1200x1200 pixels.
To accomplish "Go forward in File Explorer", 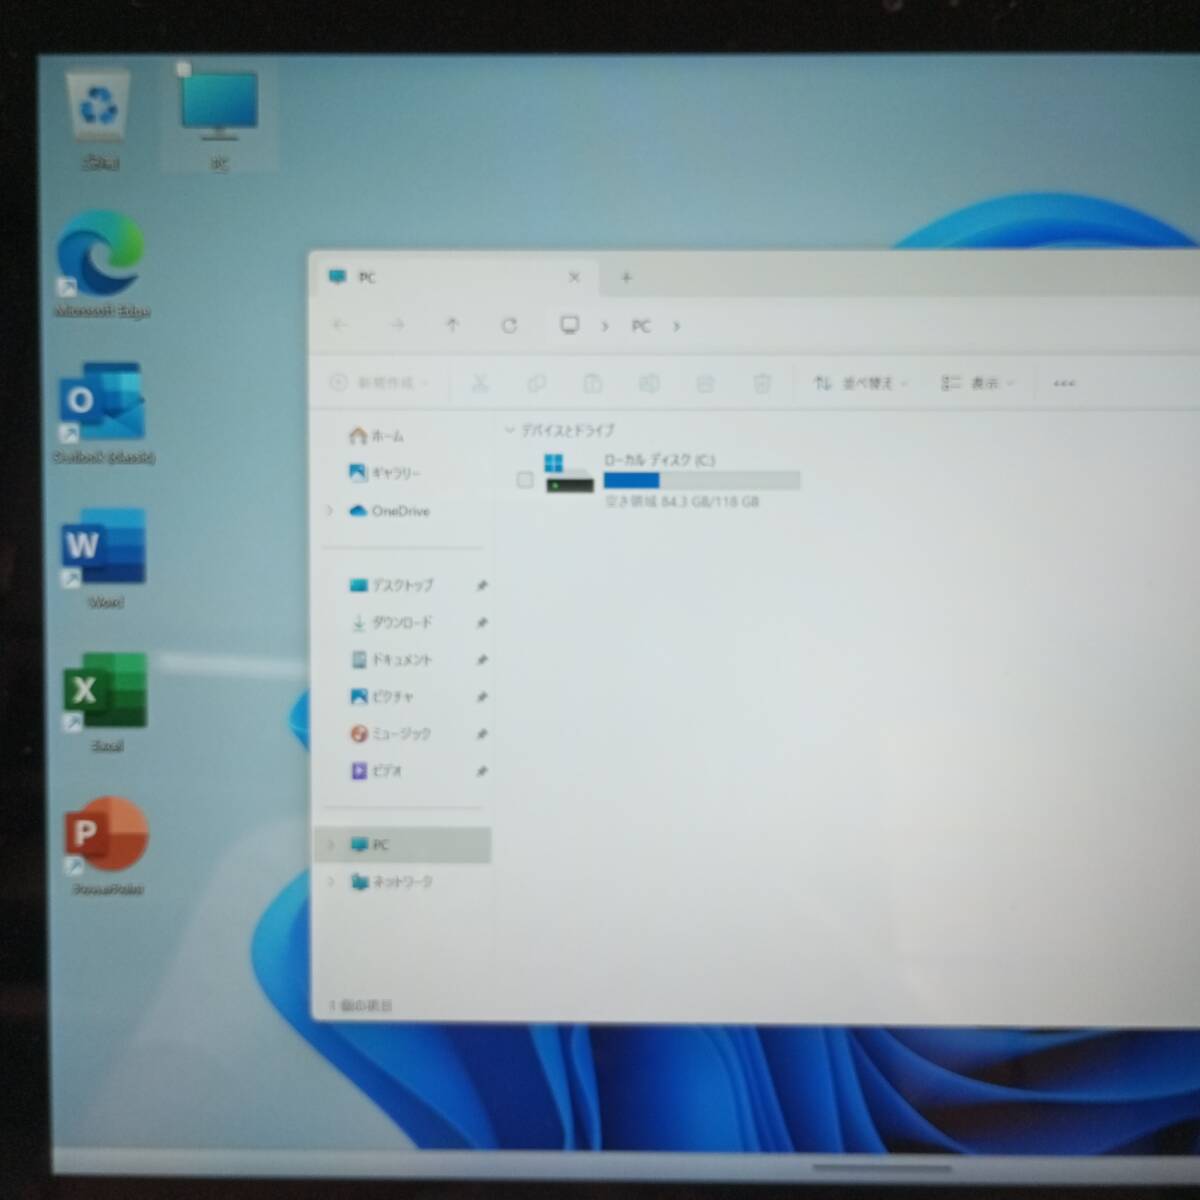I will pos(397,325).
